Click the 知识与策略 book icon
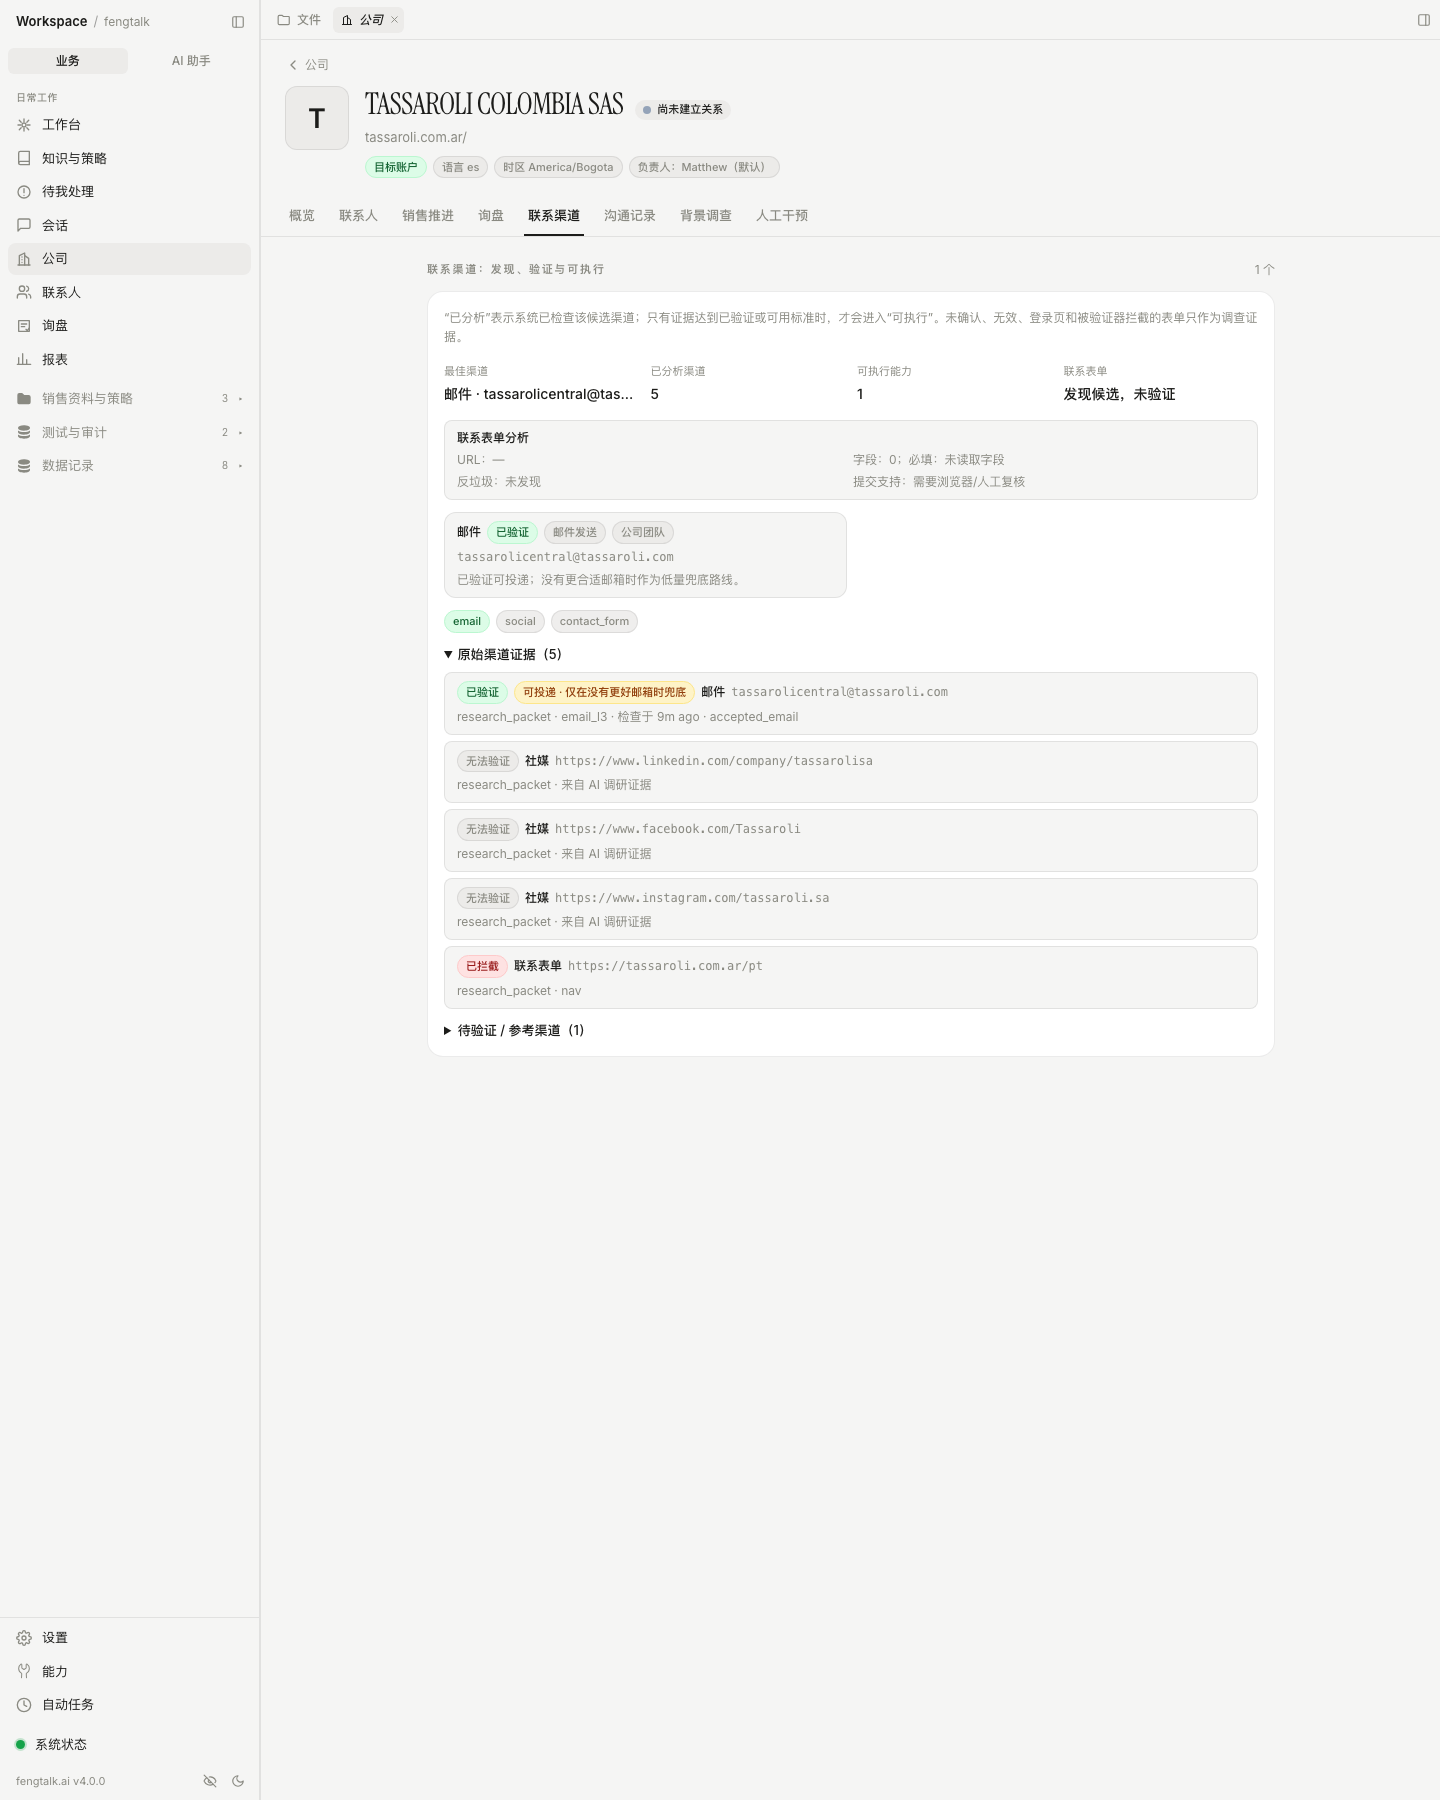 (24, 158)
